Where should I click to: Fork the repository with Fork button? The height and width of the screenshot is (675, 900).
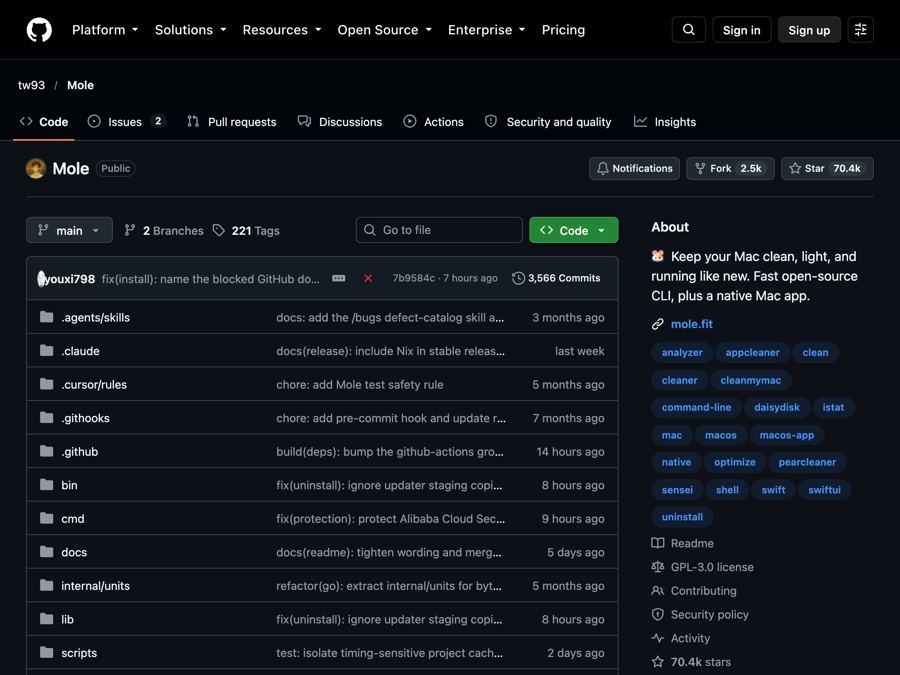(730, 168)
